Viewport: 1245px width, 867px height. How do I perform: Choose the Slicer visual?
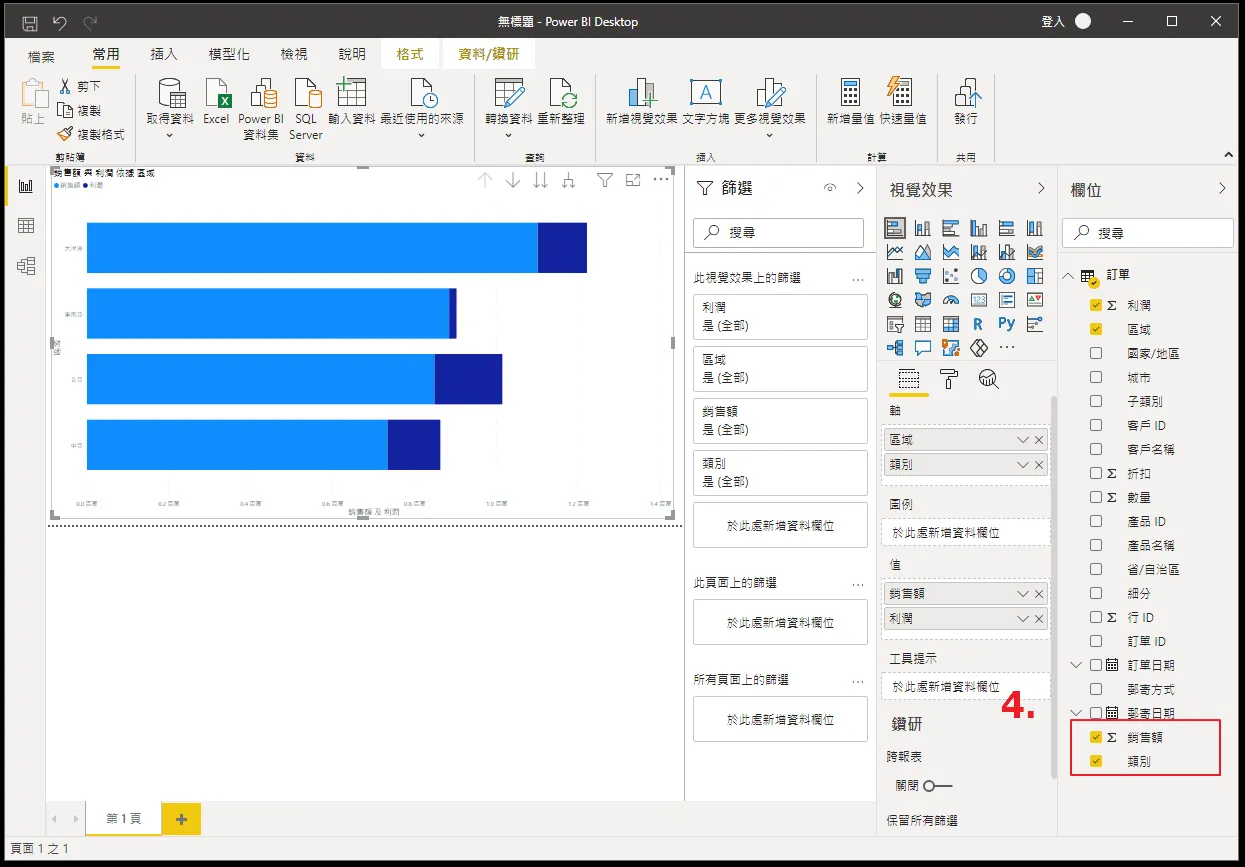pos(895,324)
